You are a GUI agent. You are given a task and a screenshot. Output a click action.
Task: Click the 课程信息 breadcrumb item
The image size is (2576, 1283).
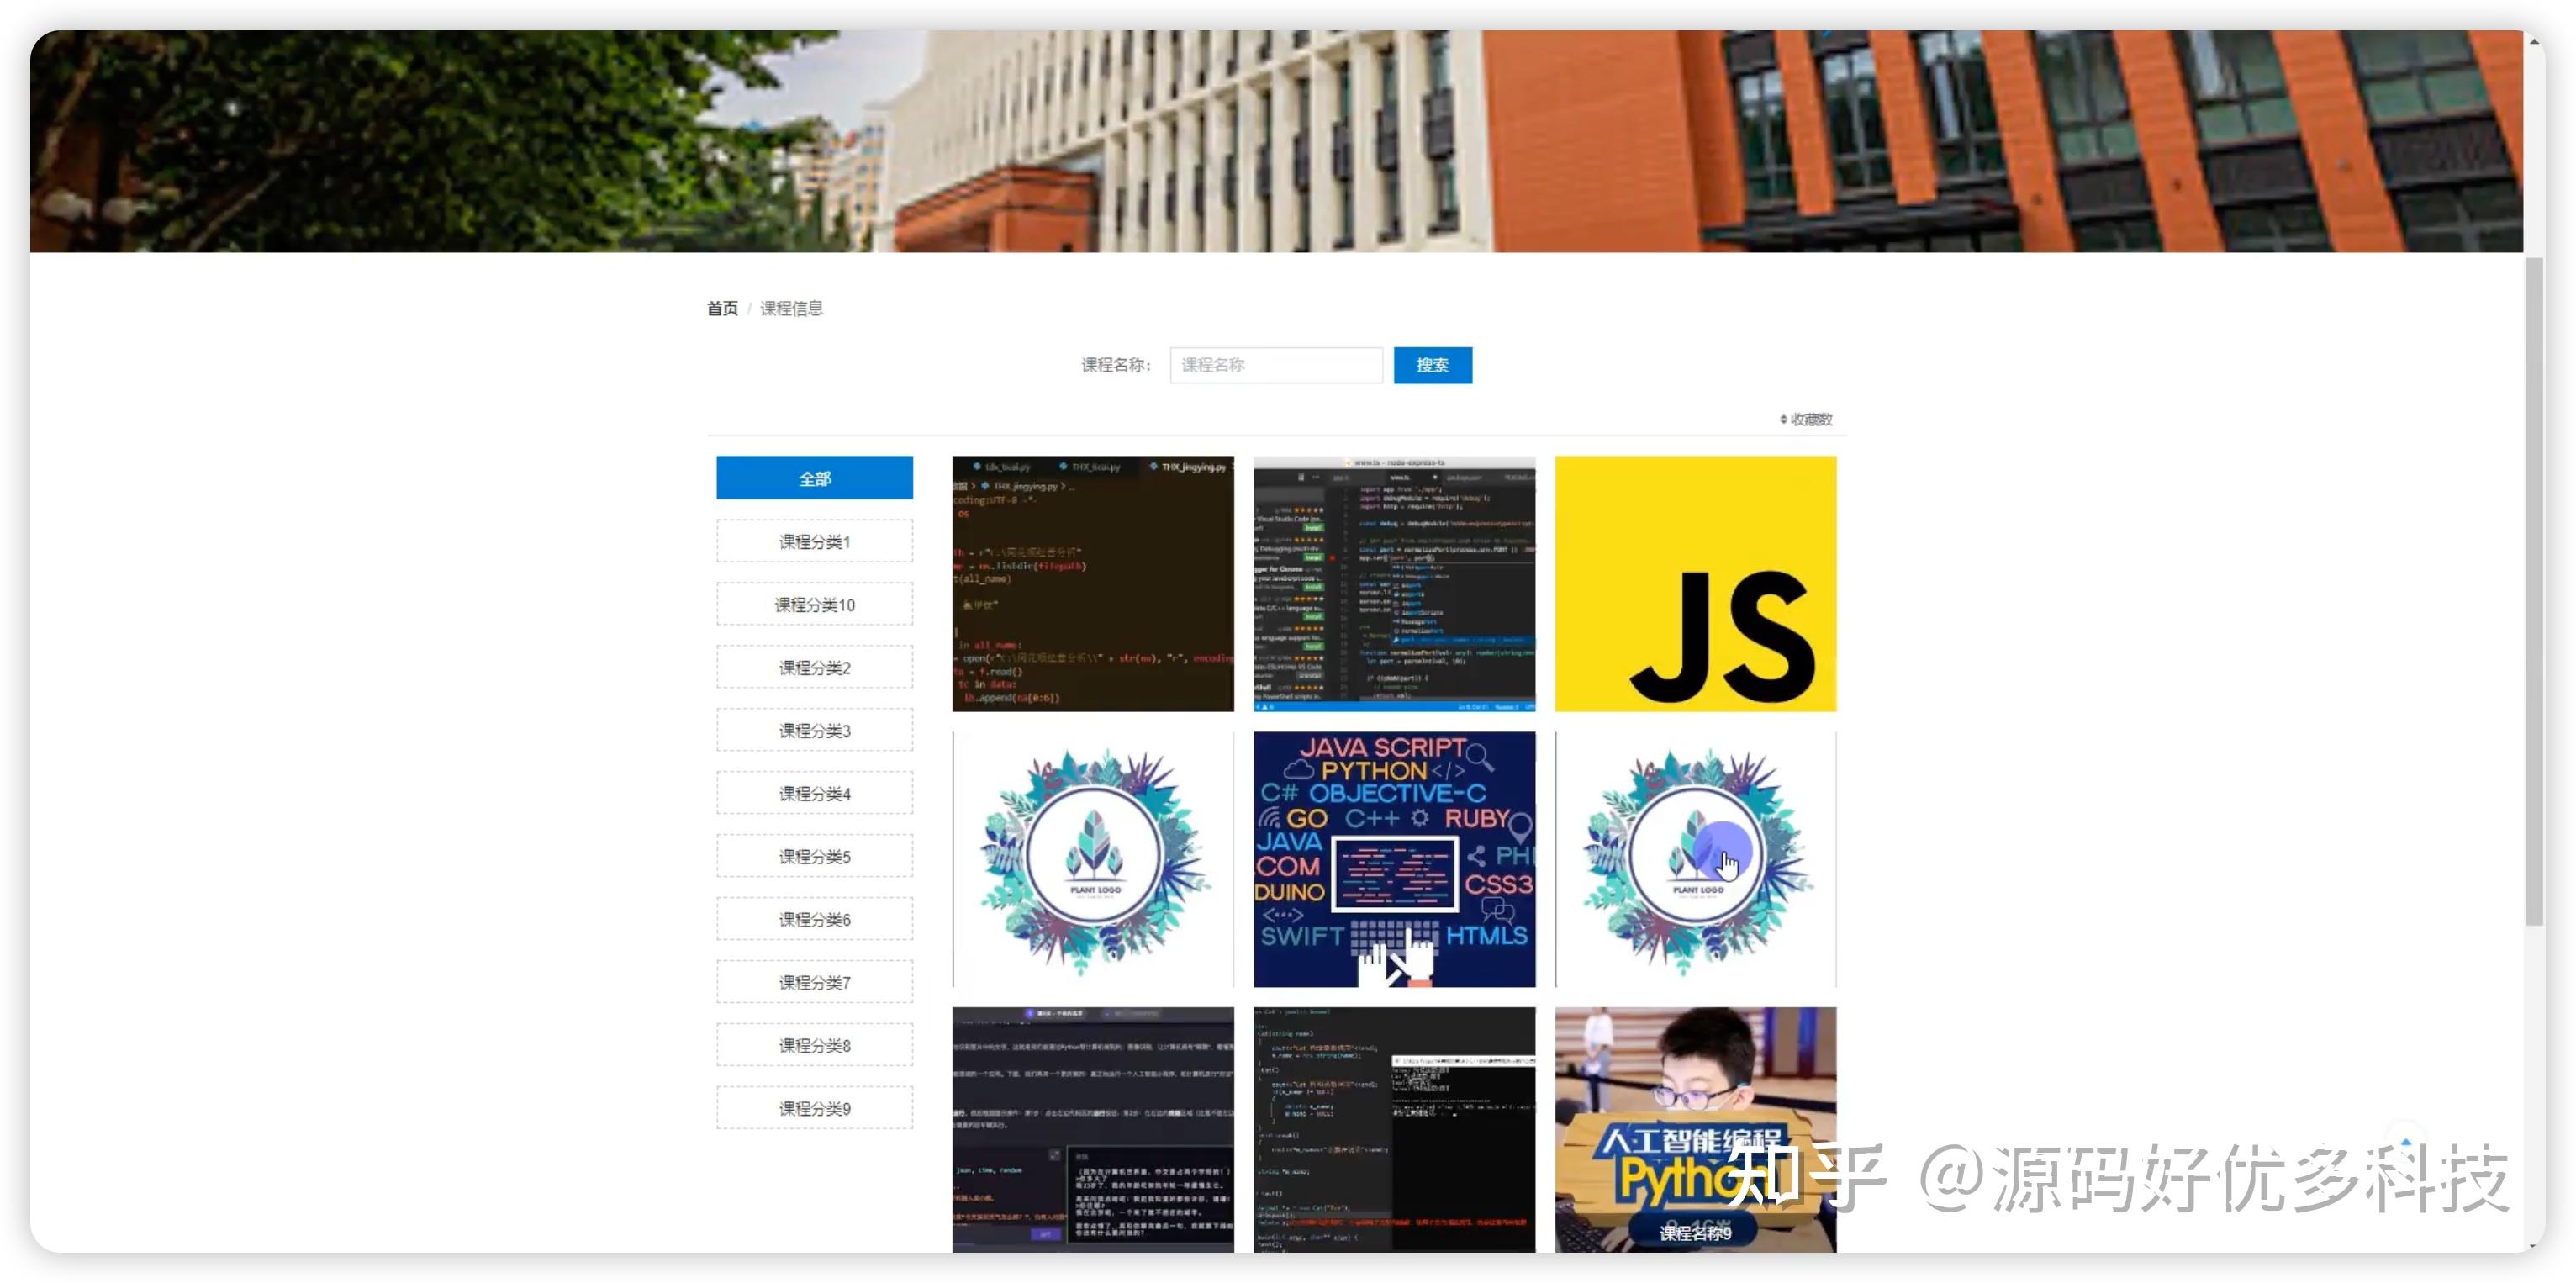(793, 308)
